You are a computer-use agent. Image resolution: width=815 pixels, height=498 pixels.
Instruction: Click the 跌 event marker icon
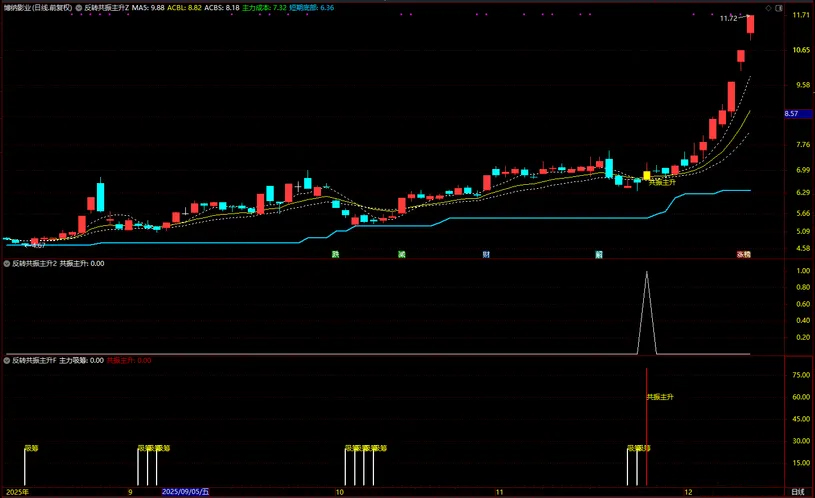pyautogui.click(x=337, y=254)
